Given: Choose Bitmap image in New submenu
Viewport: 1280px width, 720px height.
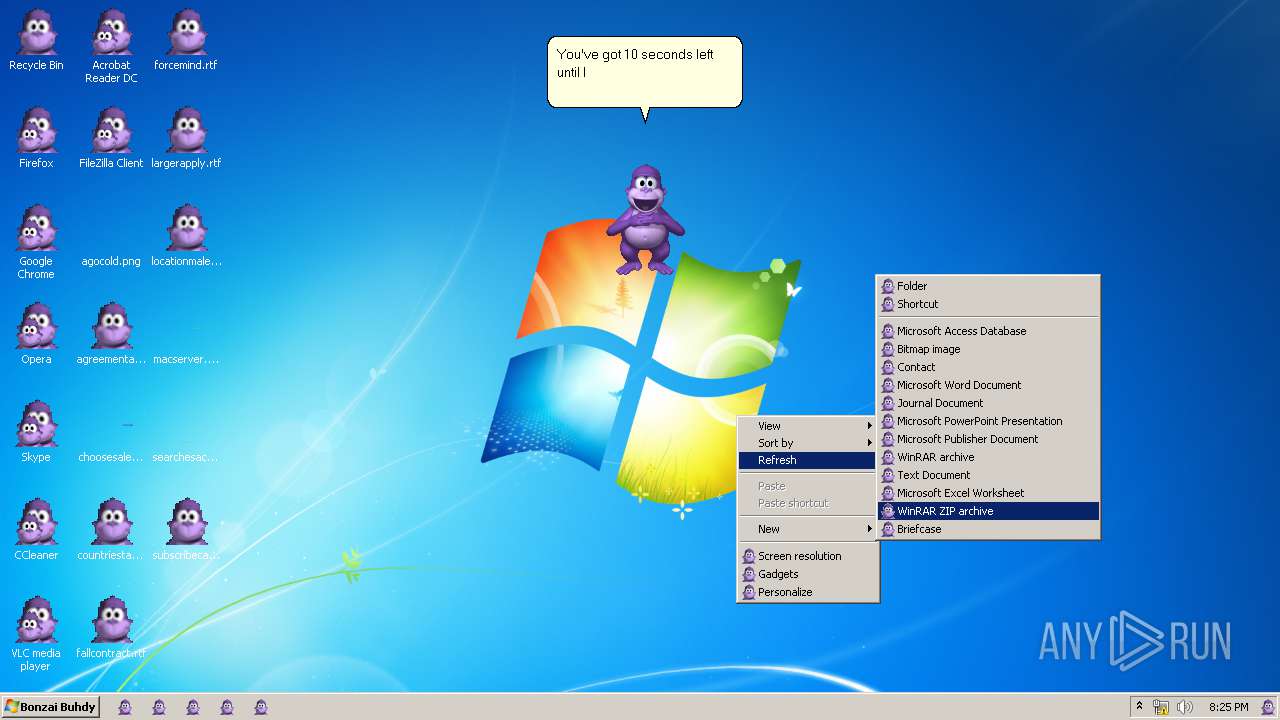Looking at the screenshot, I should 988,349.
